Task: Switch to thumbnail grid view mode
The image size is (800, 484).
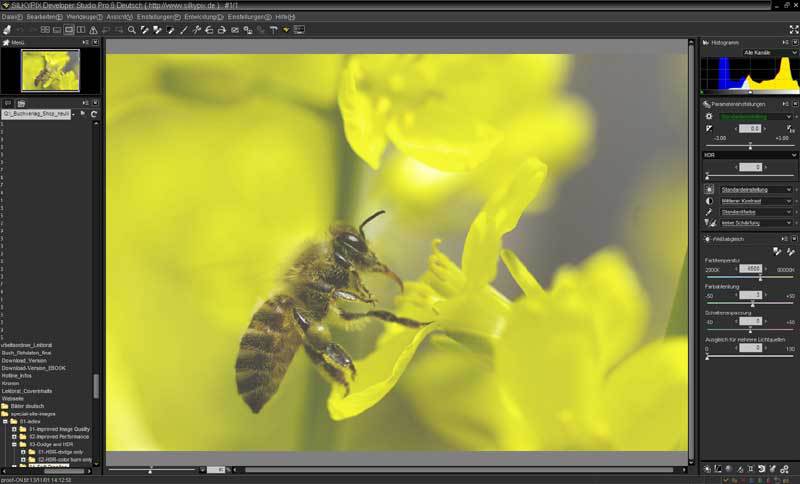Action: point(45,30)
